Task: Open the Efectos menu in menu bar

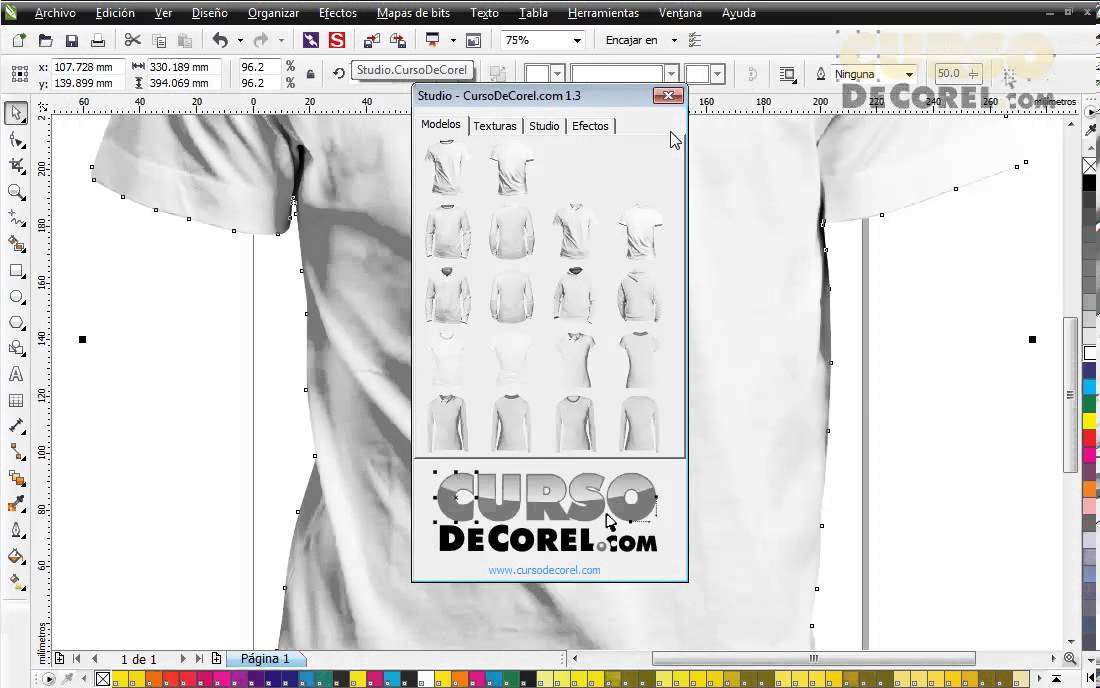Action: tap(337, 13)
